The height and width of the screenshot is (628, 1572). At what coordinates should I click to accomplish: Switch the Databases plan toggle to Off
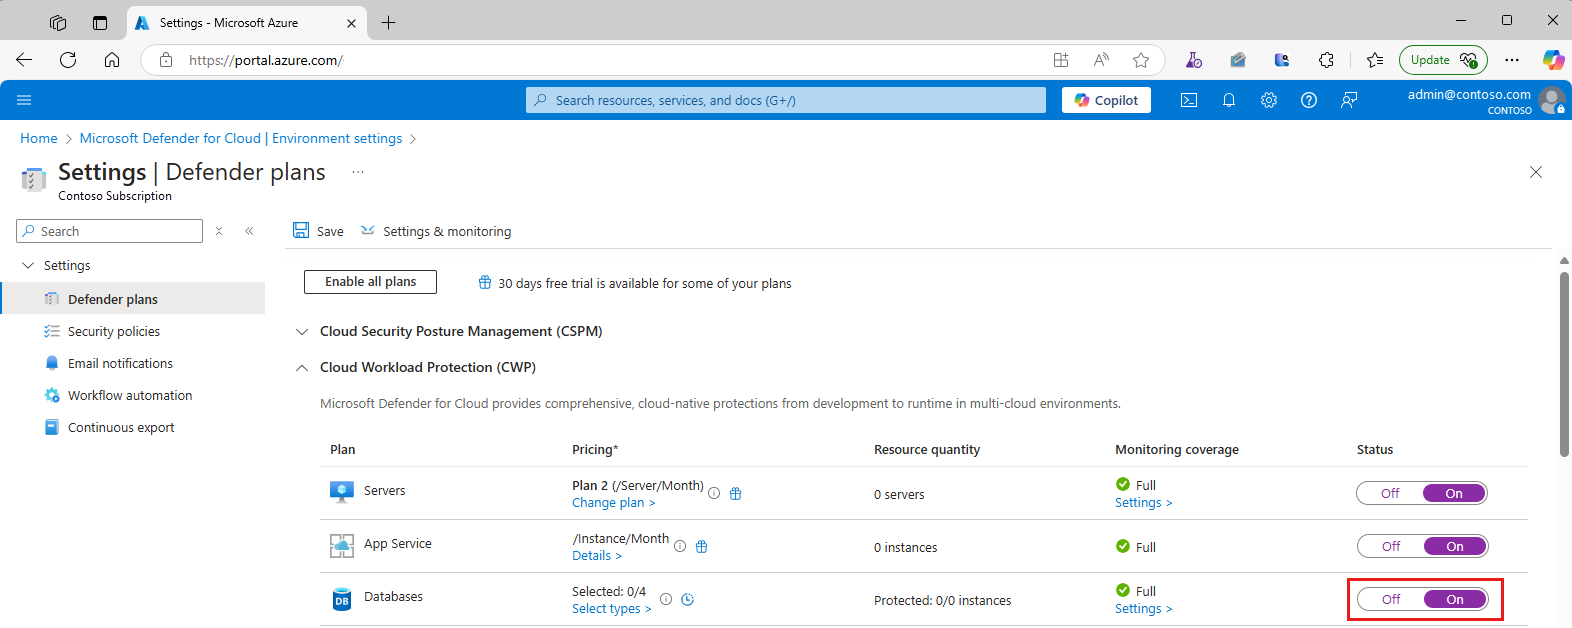1391,600
